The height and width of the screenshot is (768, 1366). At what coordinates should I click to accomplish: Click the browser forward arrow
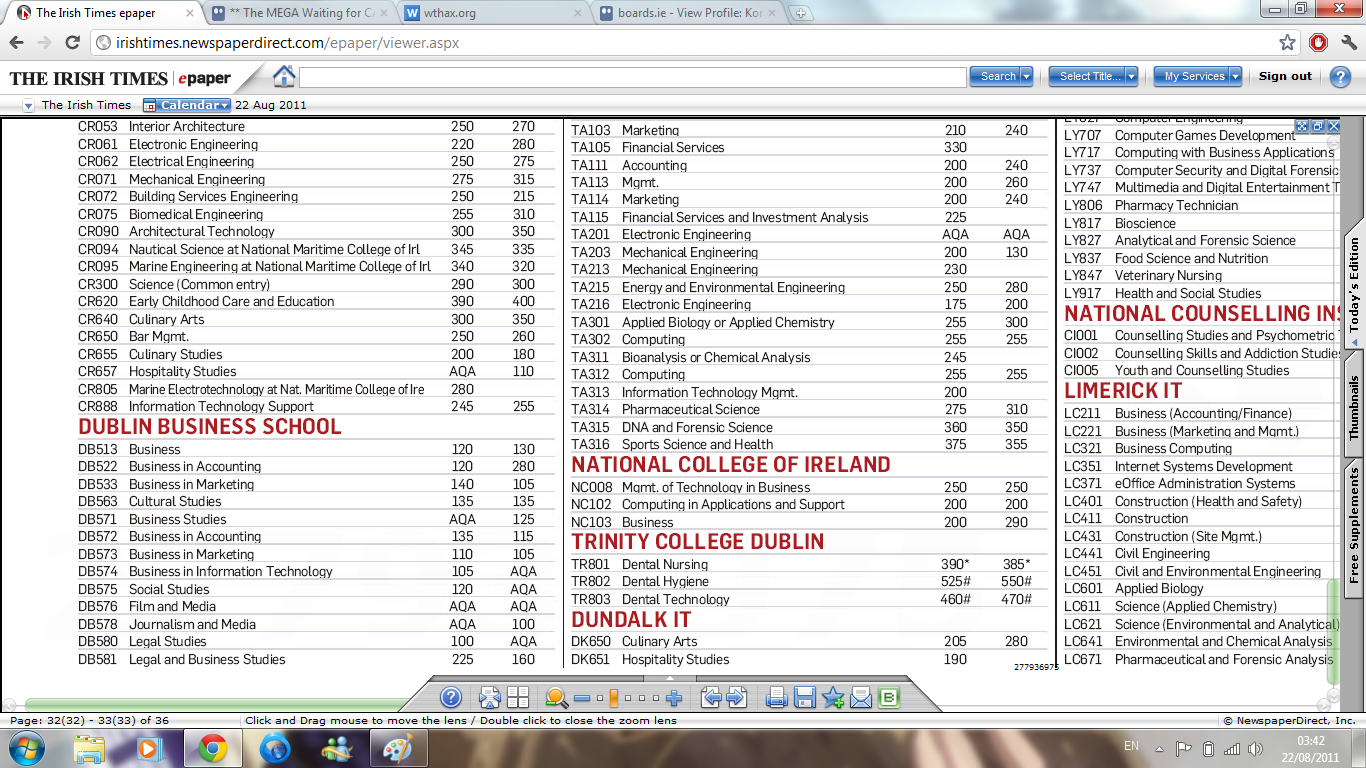click(x=44, y=43)
